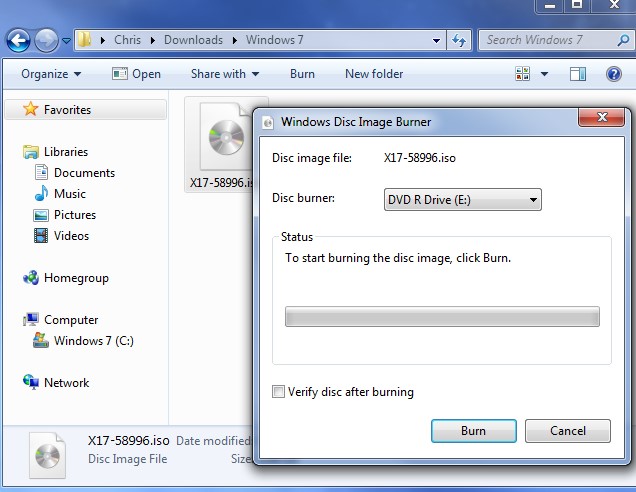Click the Windows 7 (C:) drive icon
Viewport: 636px width, 492px height.
(x=41, y=340)
